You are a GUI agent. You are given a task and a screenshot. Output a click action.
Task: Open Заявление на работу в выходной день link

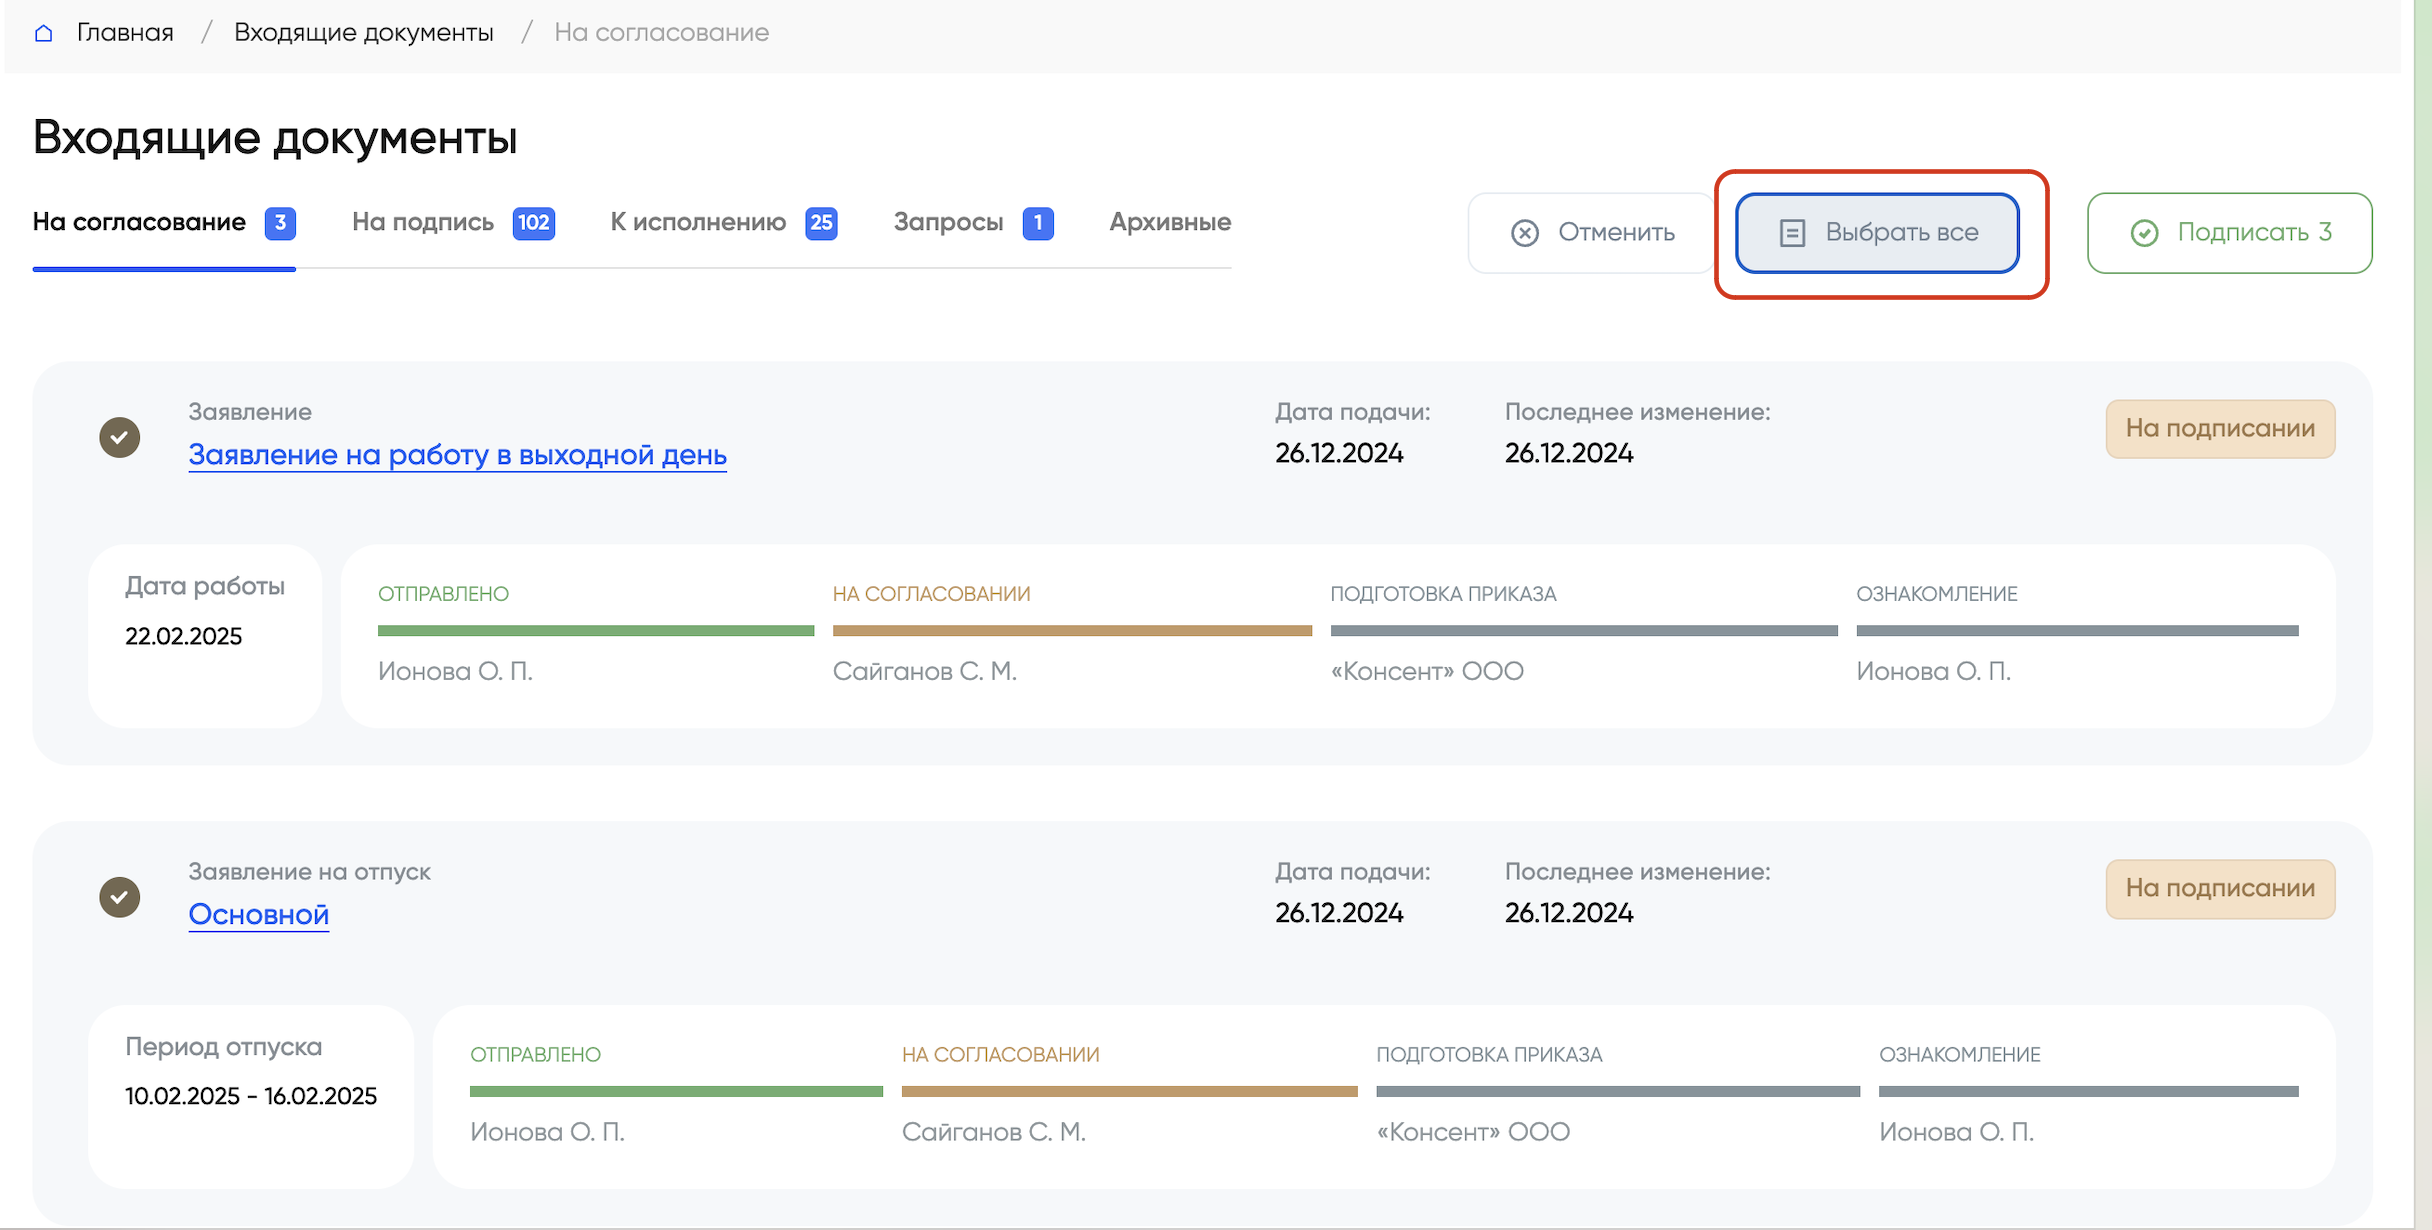(457, 455)
